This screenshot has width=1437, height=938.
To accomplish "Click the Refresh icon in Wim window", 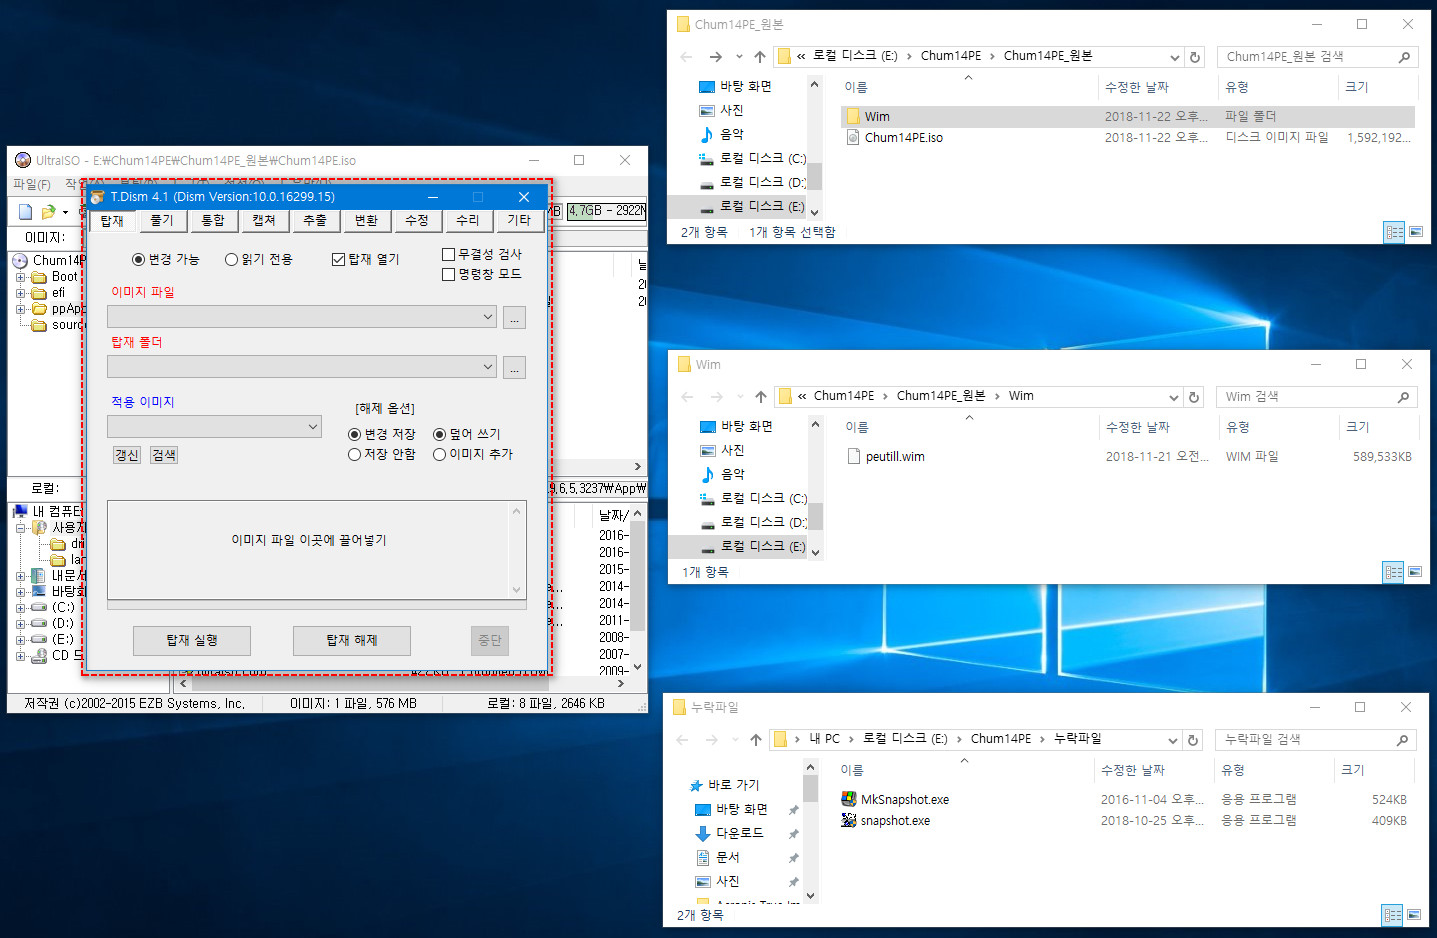I will (1193, 397).
